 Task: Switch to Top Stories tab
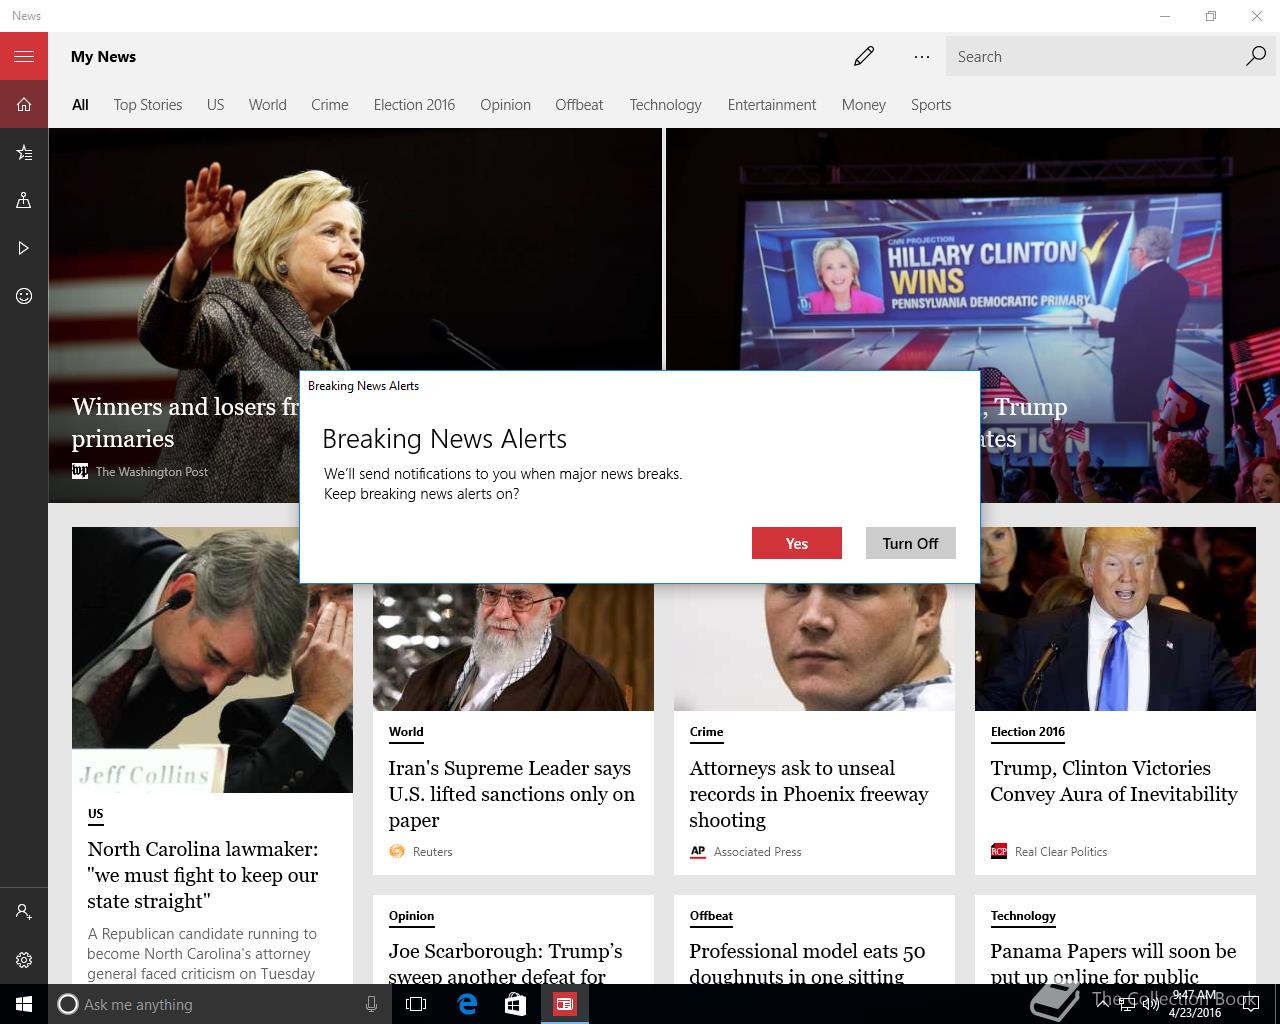click(x=148, y=105)
